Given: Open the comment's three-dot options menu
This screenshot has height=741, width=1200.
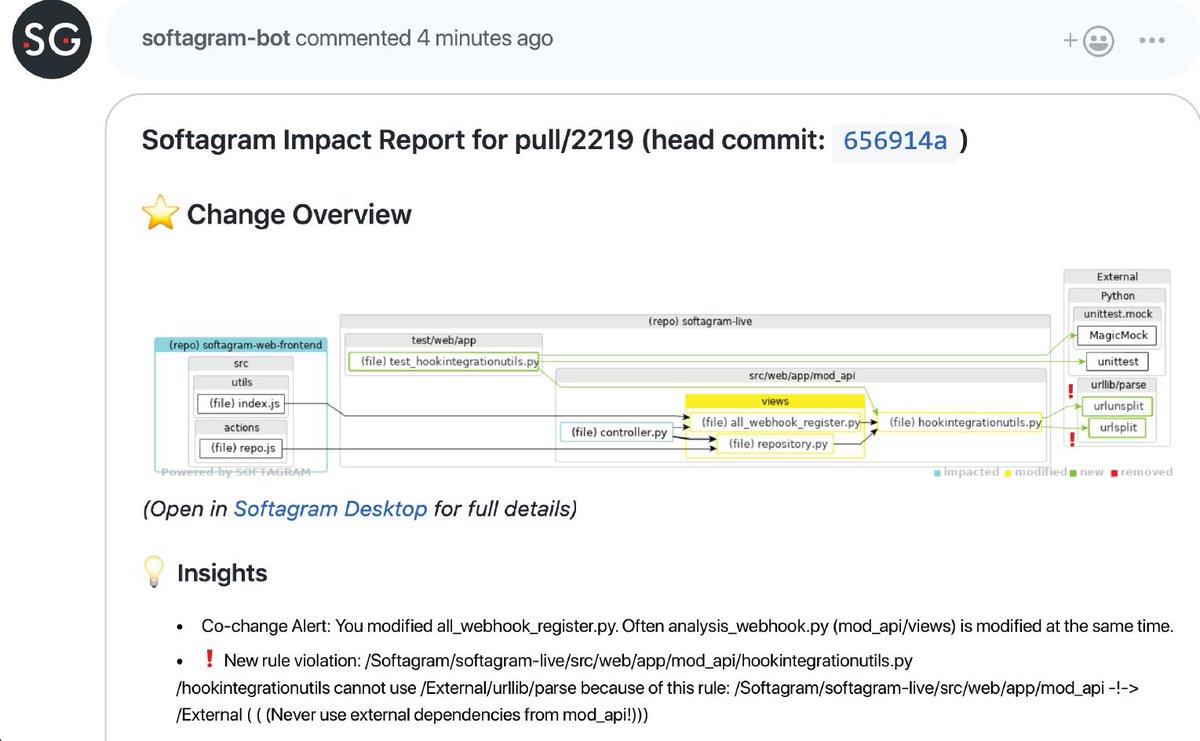Looking at the screenshot, I should (1151, 41).
